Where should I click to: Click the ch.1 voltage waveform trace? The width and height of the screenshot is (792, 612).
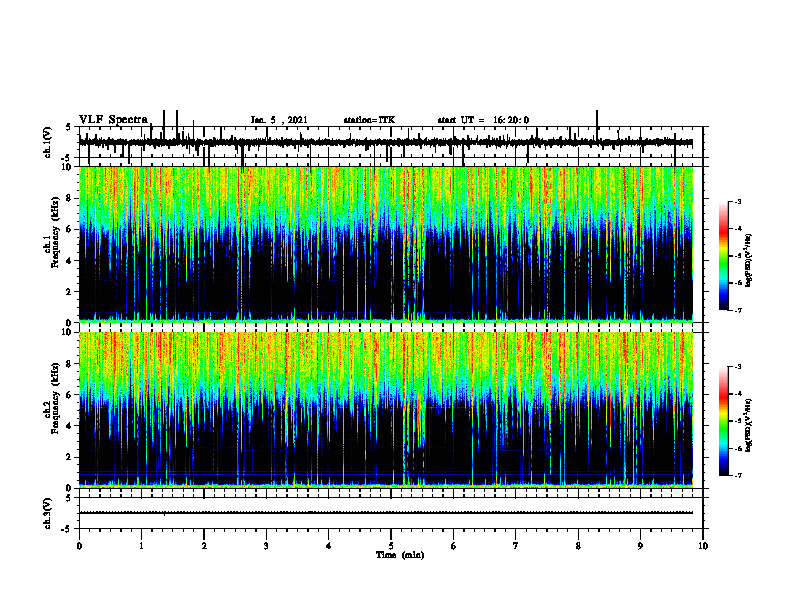click(385, 142)
